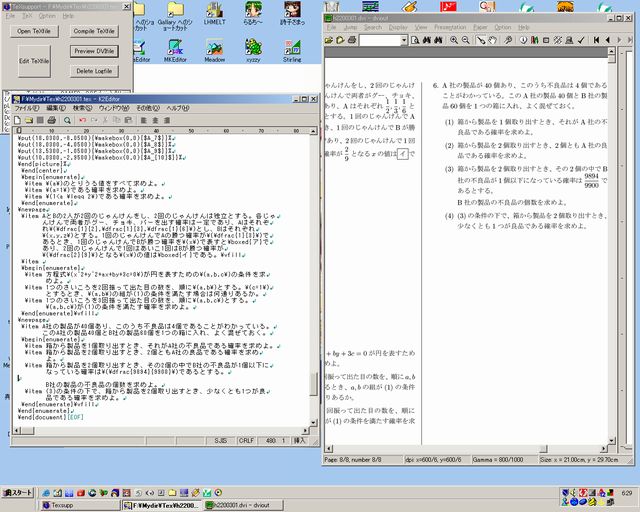Image resolution: width=640 pixels, height=512 pixels.
Task: Click Delete Logfile button
Action: [x=94, y=71]
